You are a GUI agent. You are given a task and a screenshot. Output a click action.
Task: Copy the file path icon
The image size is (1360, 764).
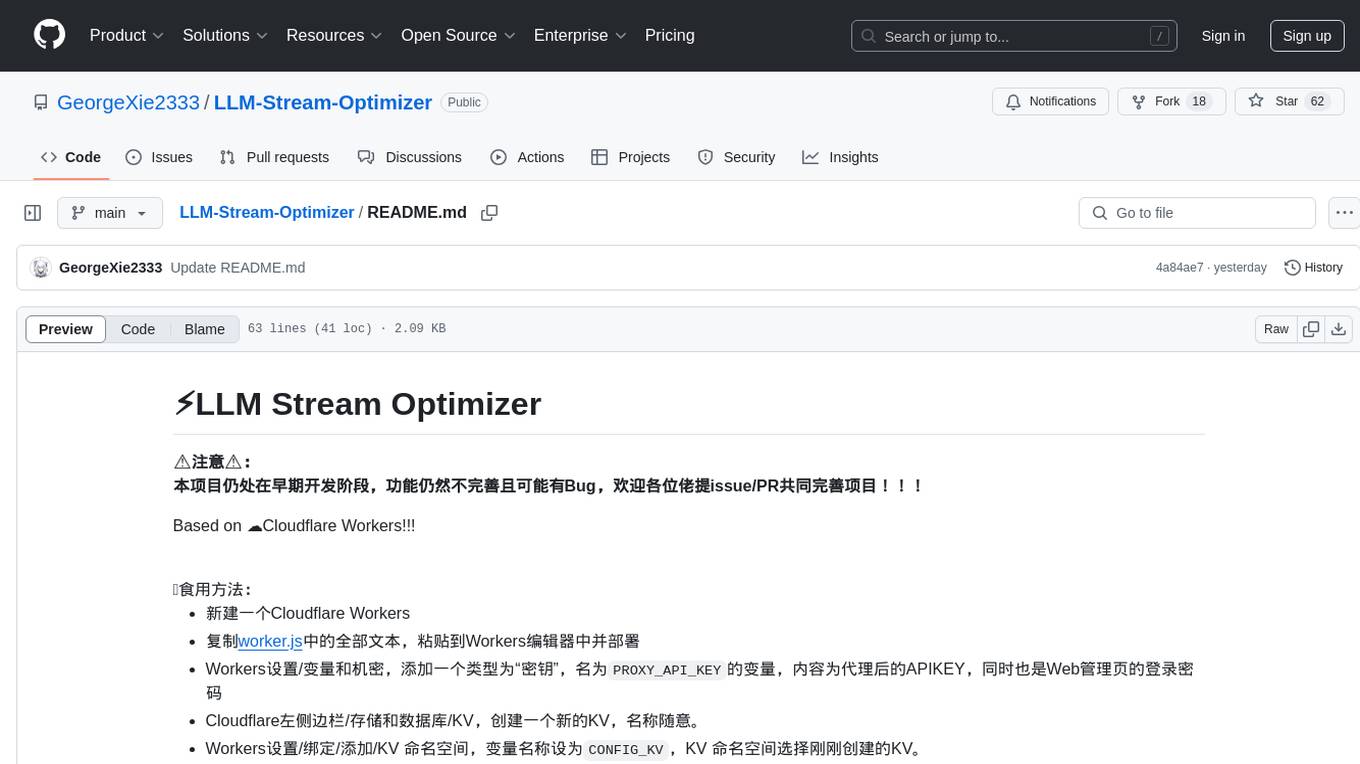click(x=489, y=213)
